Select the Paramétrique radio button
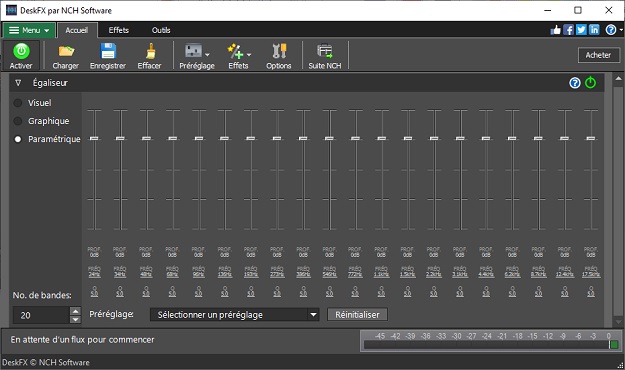The height and width of the screenshot is (370, 625). (18, 139)
